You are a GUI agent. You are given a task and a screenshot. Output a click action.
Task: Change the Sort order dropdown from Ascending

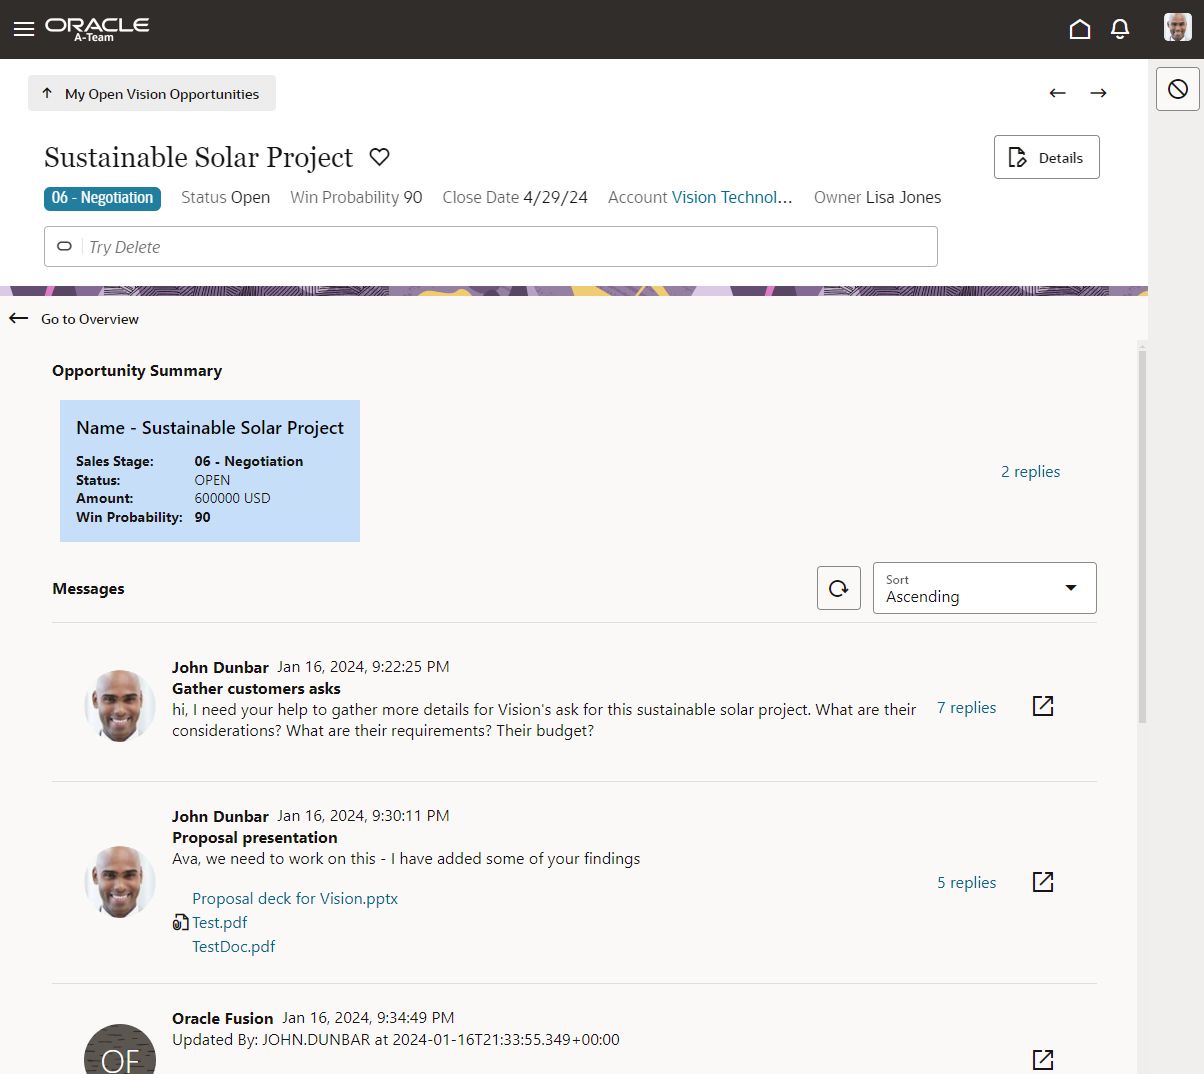coord(984,588)
